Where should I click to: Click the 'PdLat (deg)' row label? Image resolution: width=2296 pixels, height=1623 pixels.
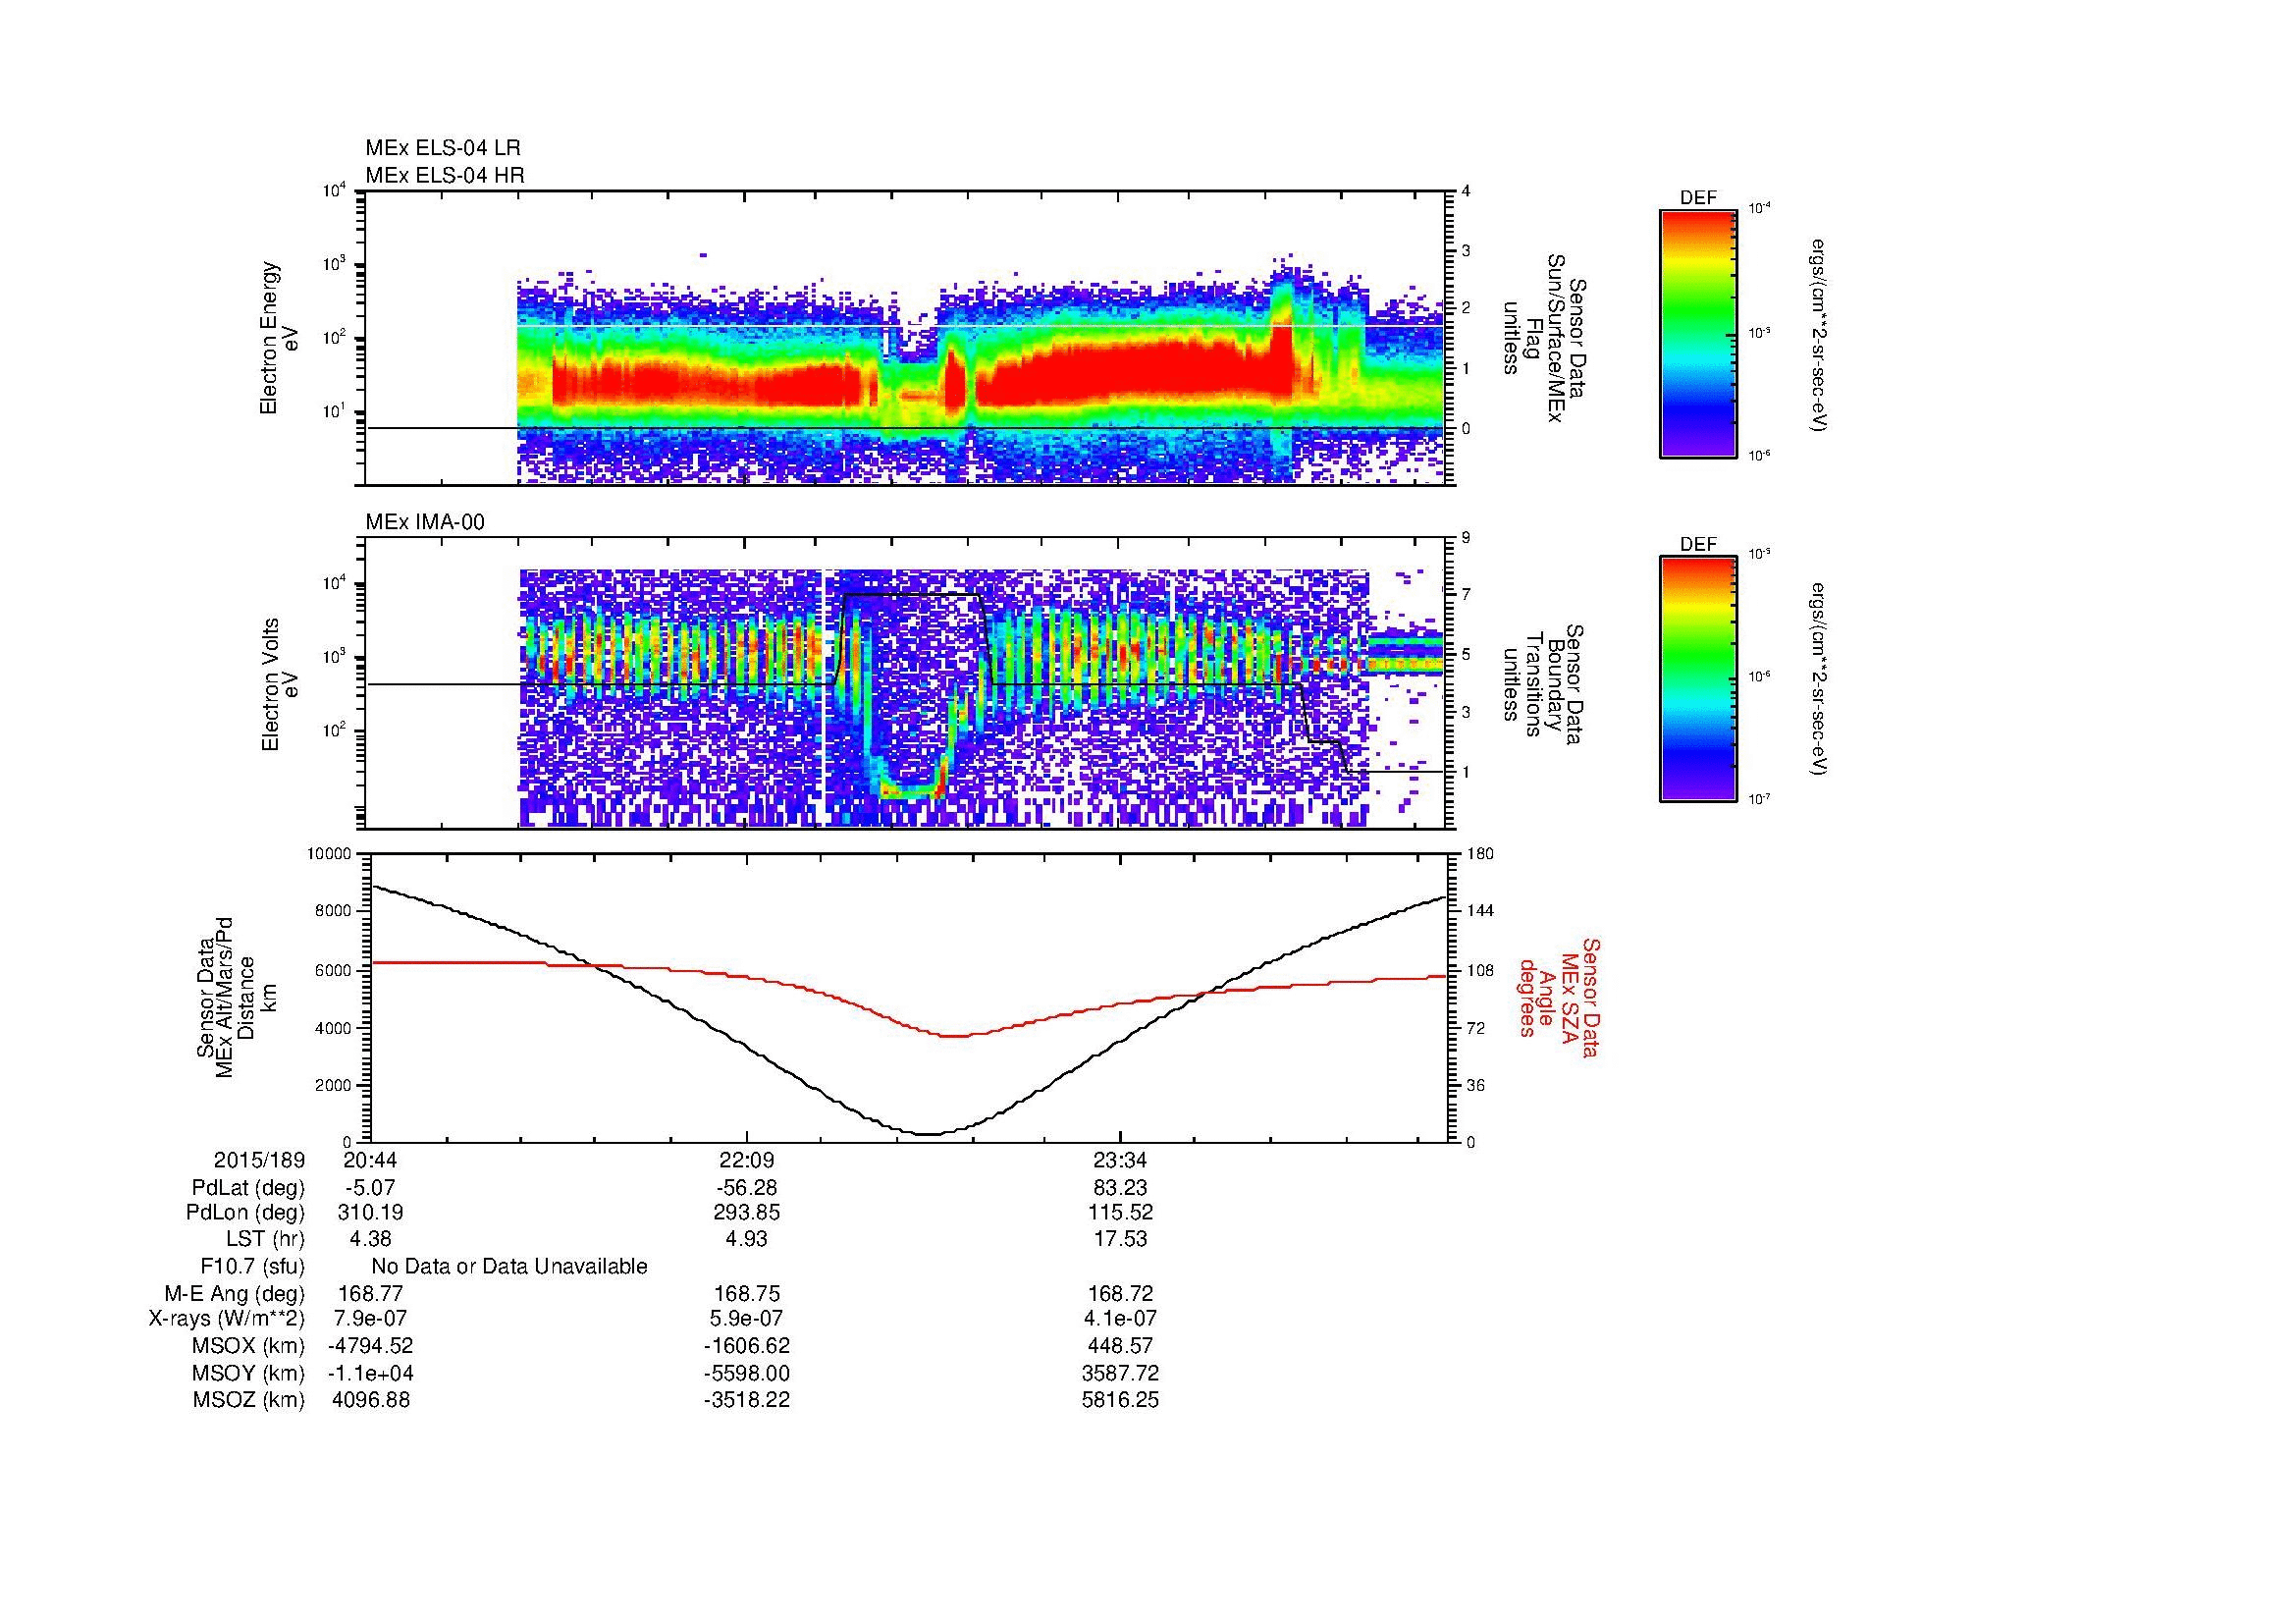point(248,1188)
